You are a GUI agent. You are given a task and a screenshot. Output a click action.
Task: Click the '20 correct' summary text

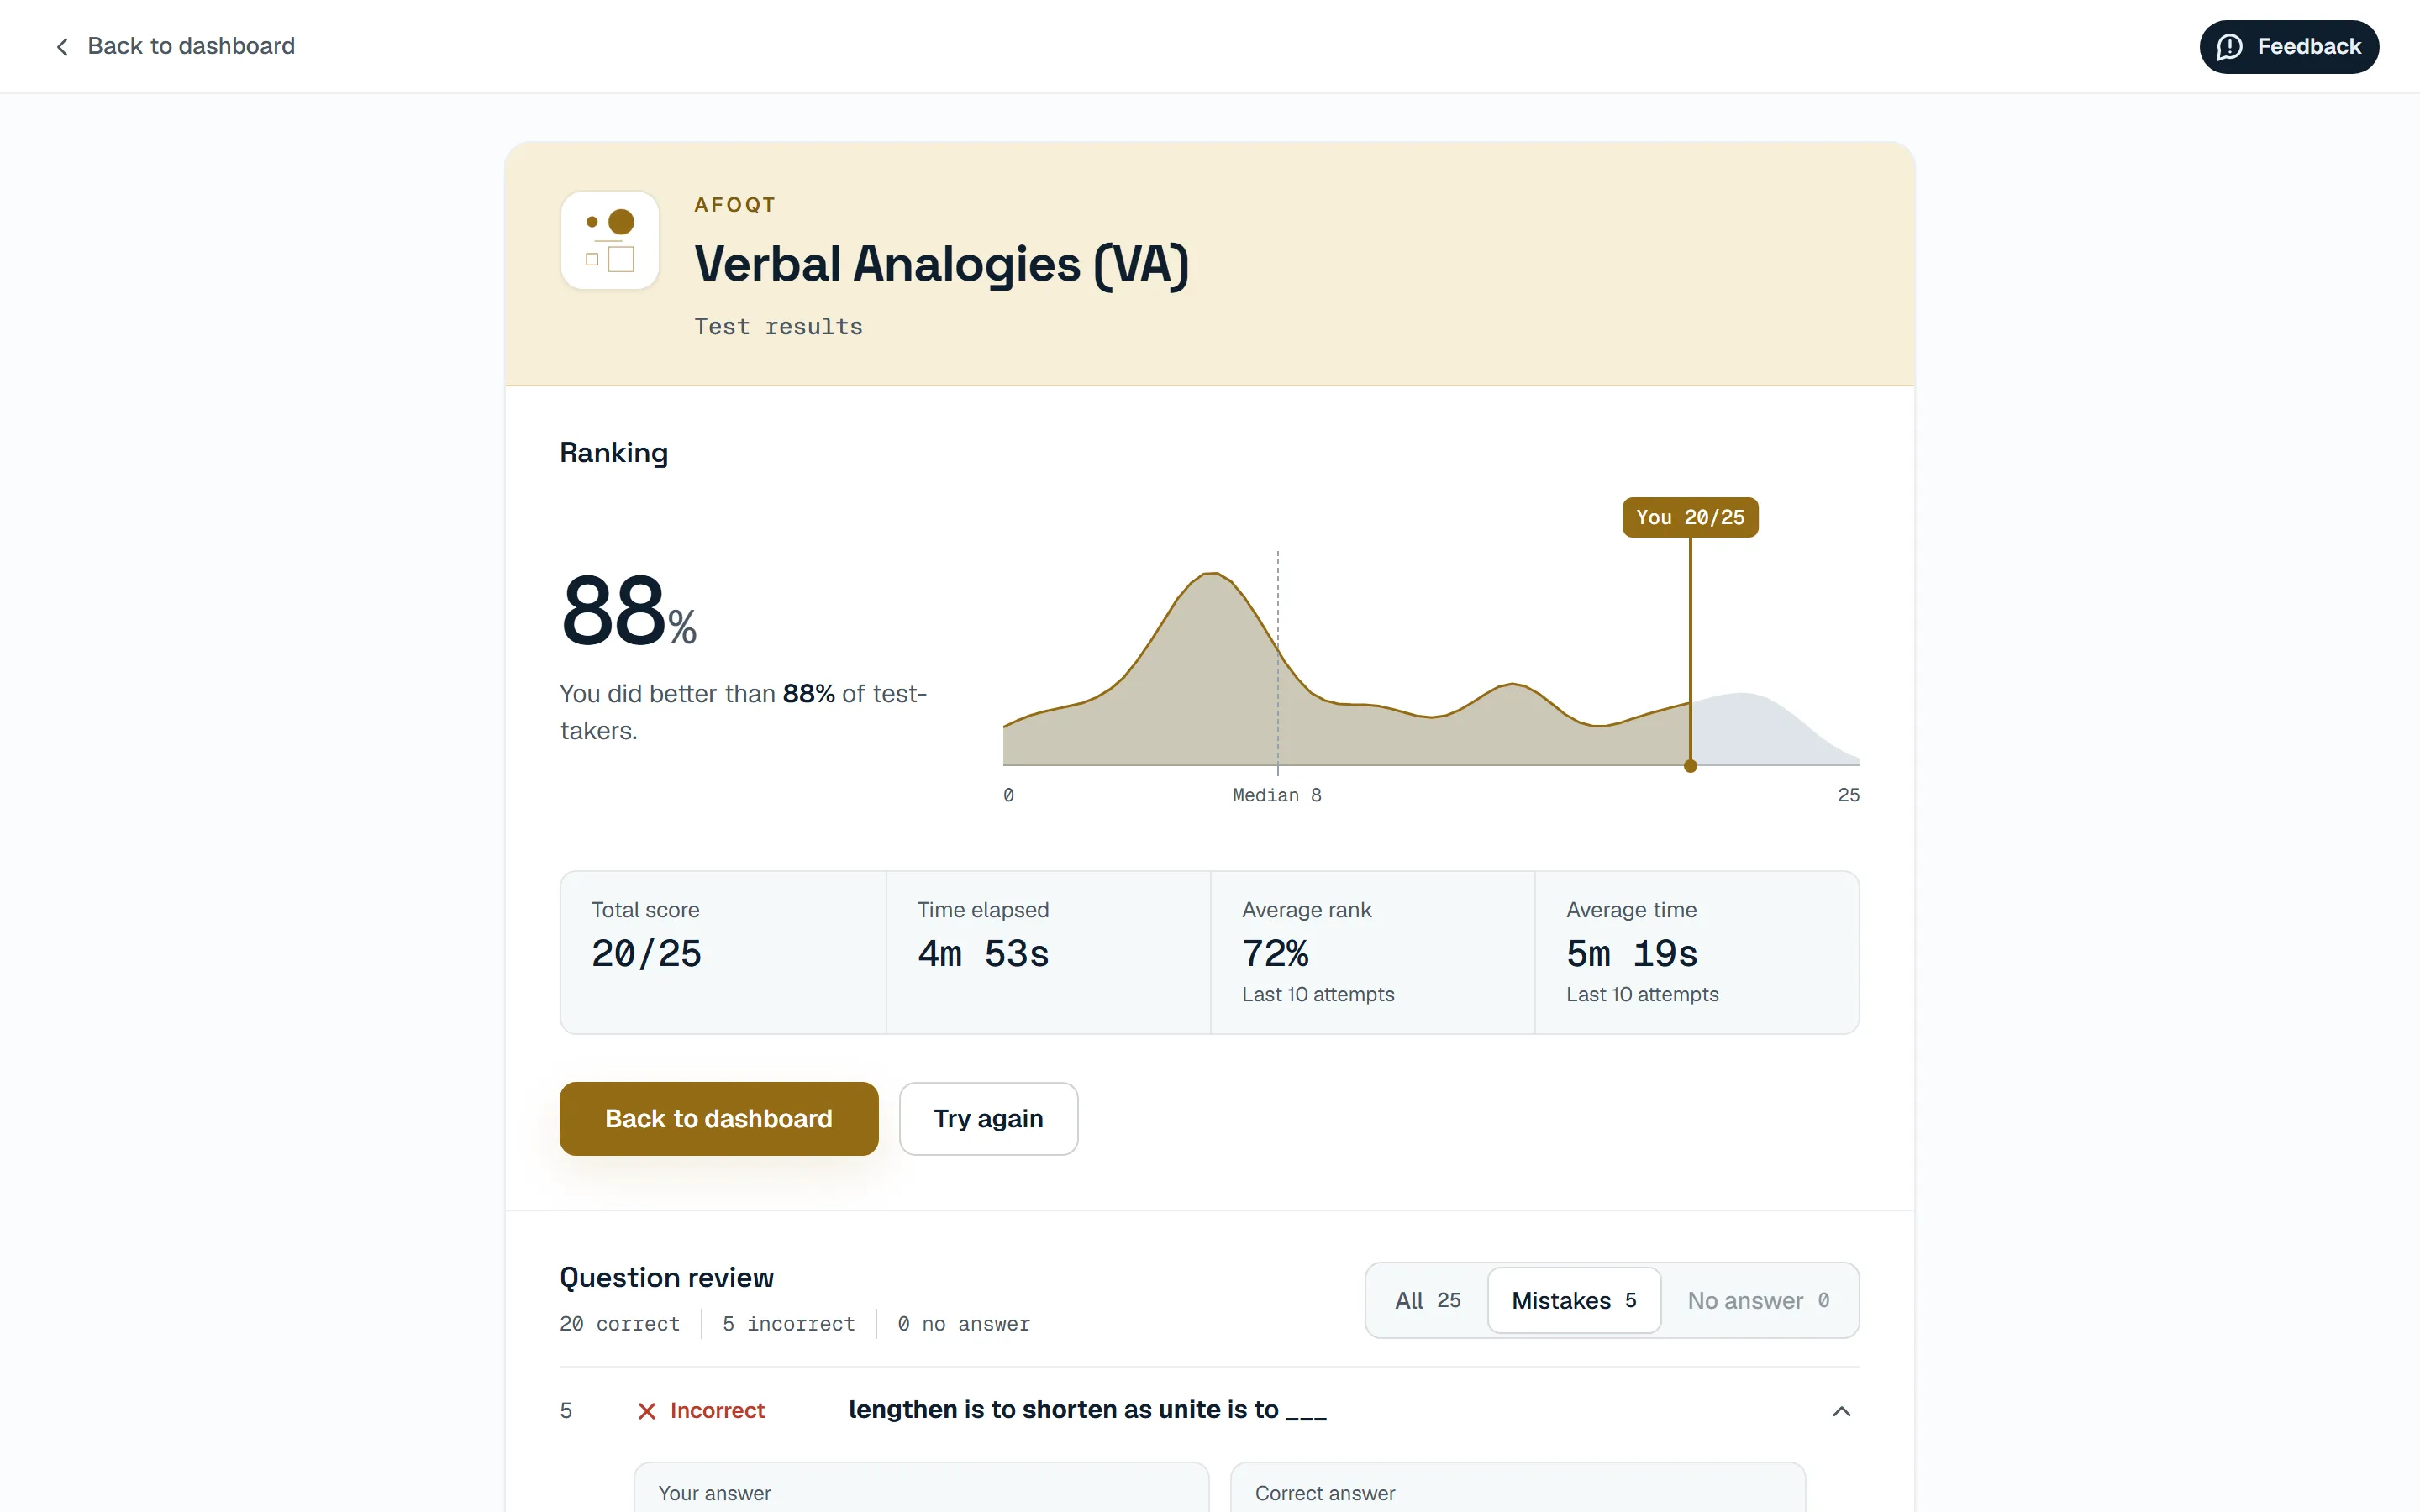pyautogui.click(x=620, y=1324)
